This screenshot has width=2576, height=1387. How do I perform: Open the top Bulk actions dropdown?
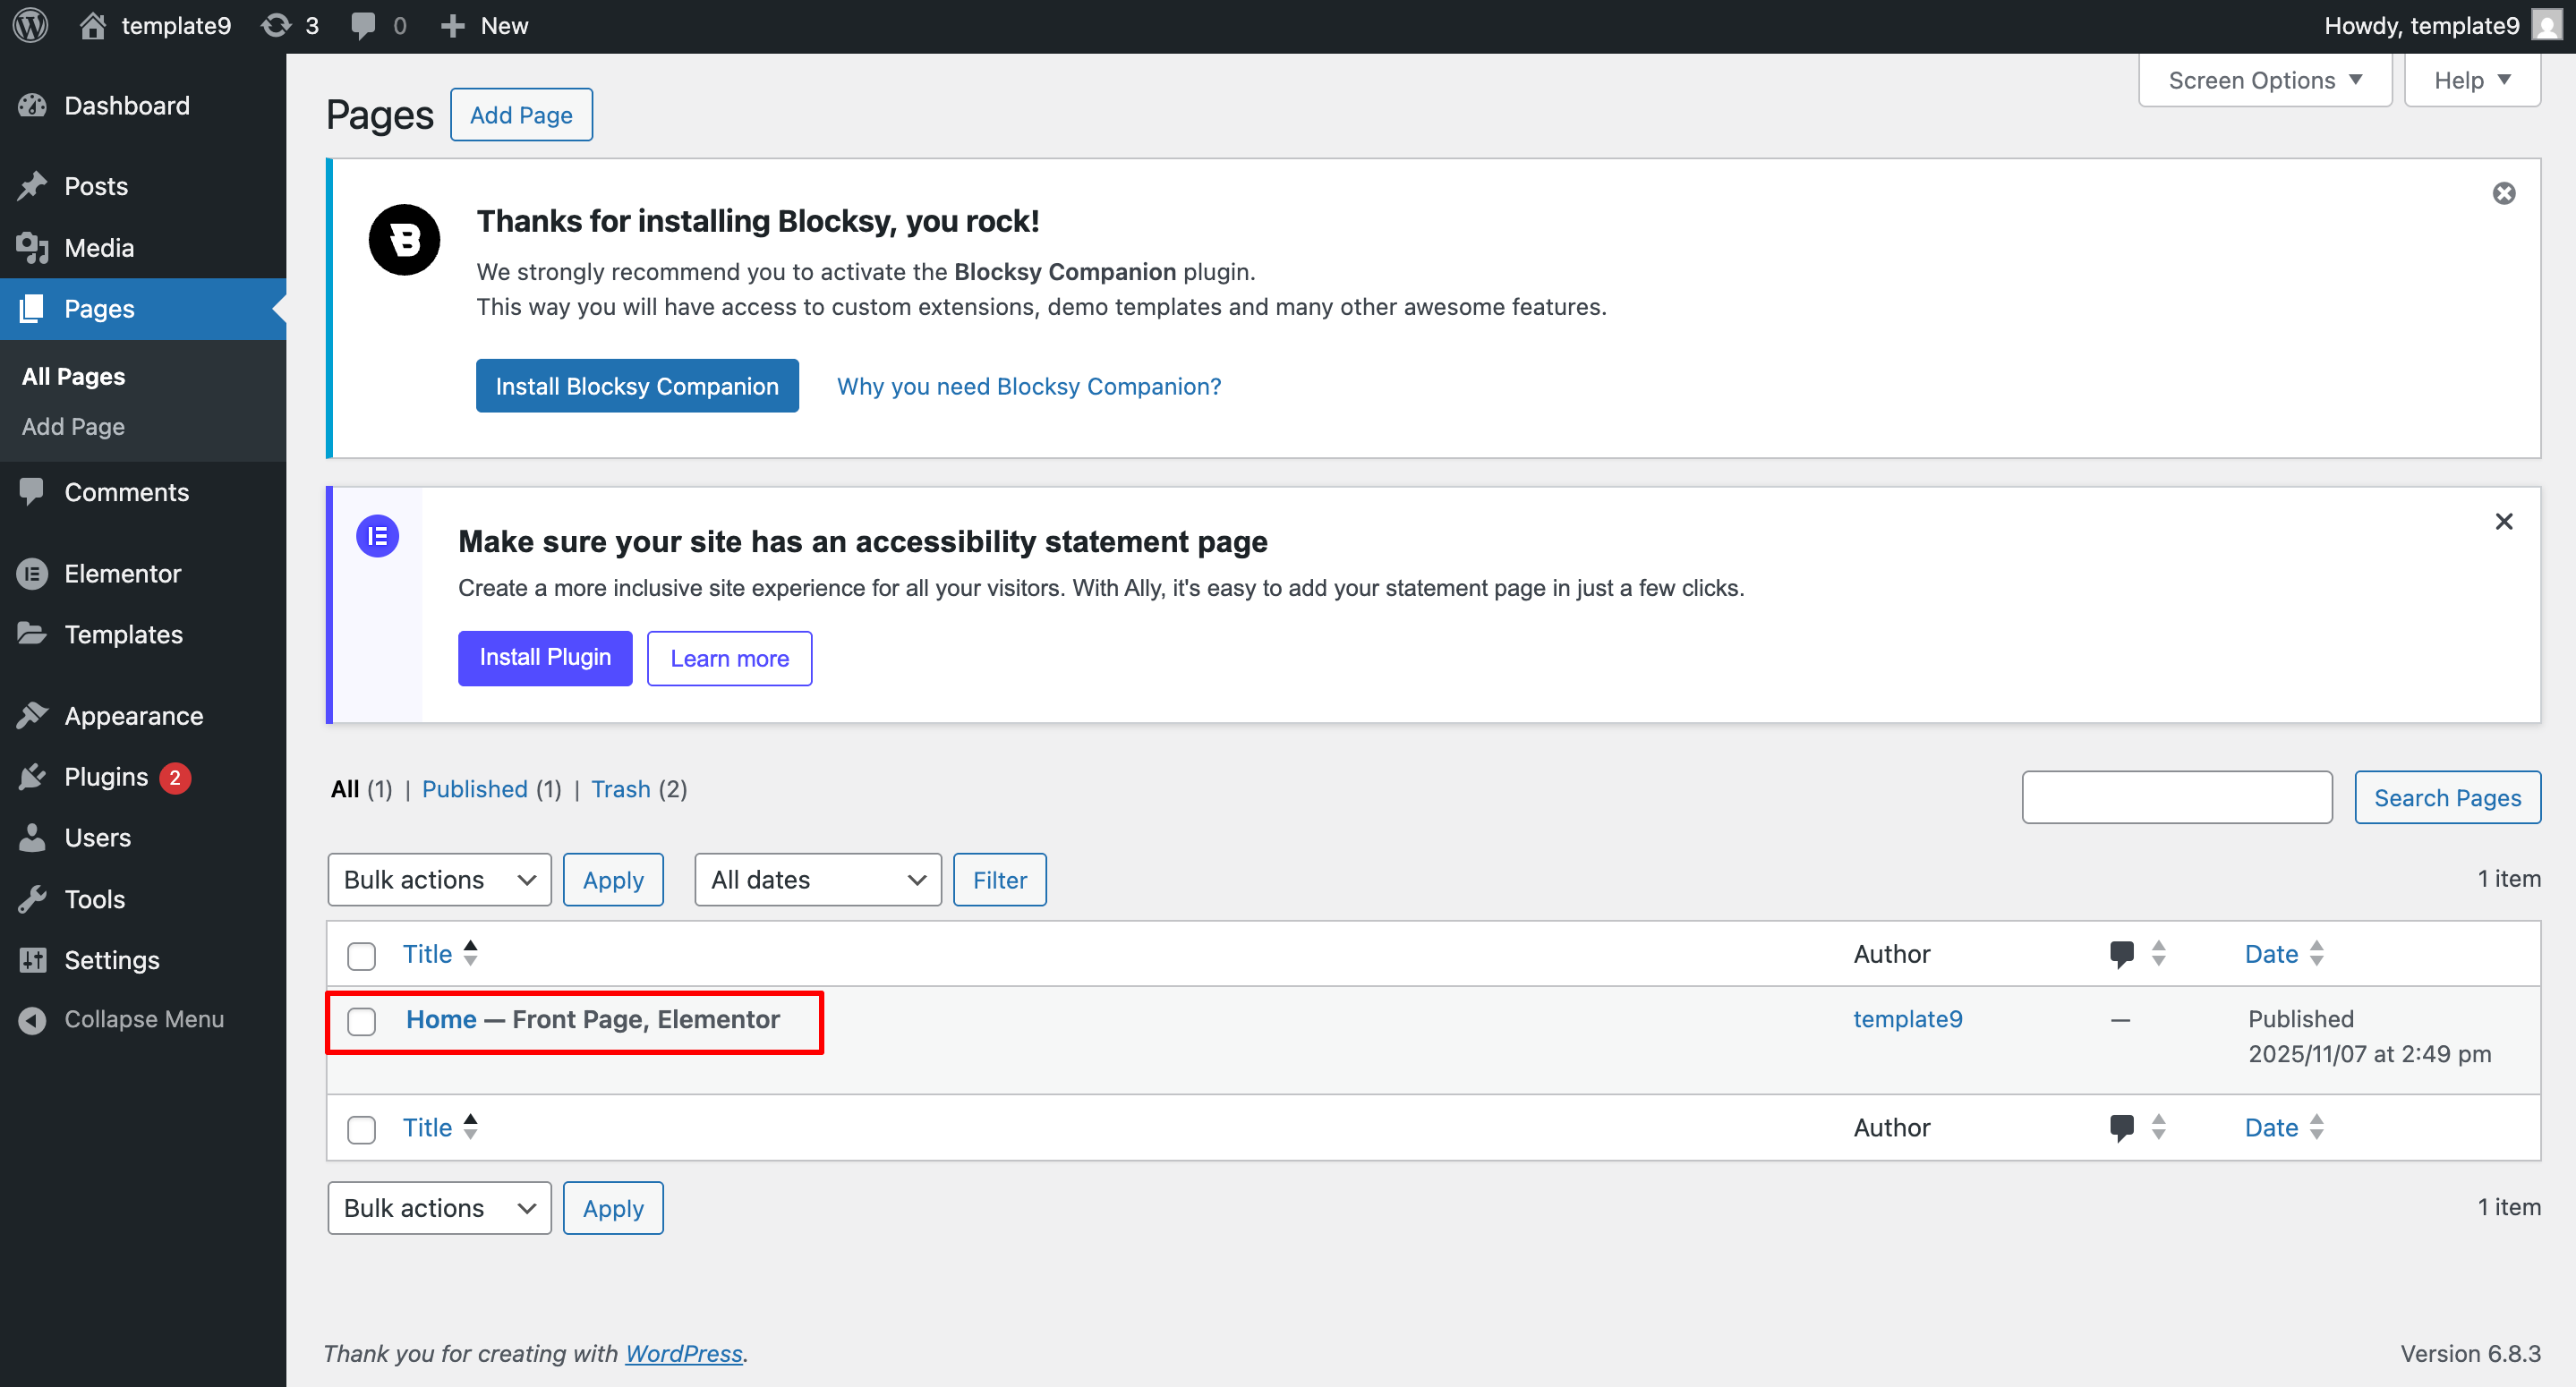coord(439,880)
